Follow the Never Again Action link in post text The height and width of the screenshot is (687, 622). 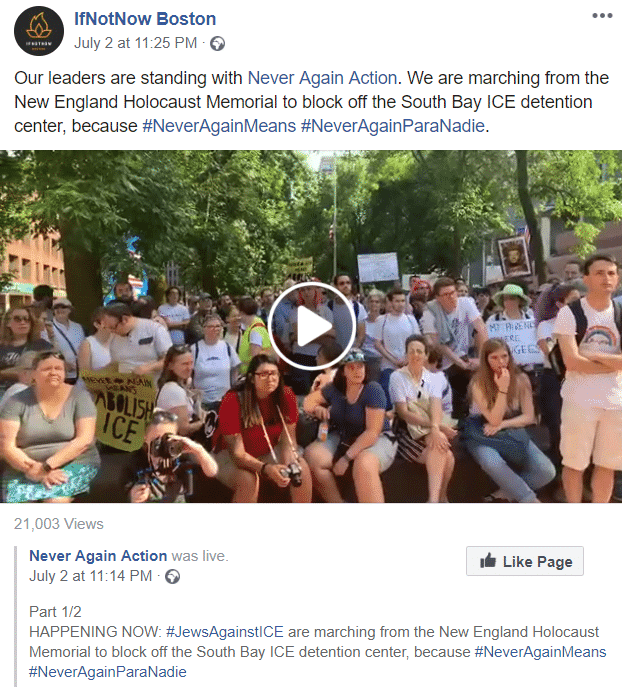pyautogui.click(x=322, y=78)
